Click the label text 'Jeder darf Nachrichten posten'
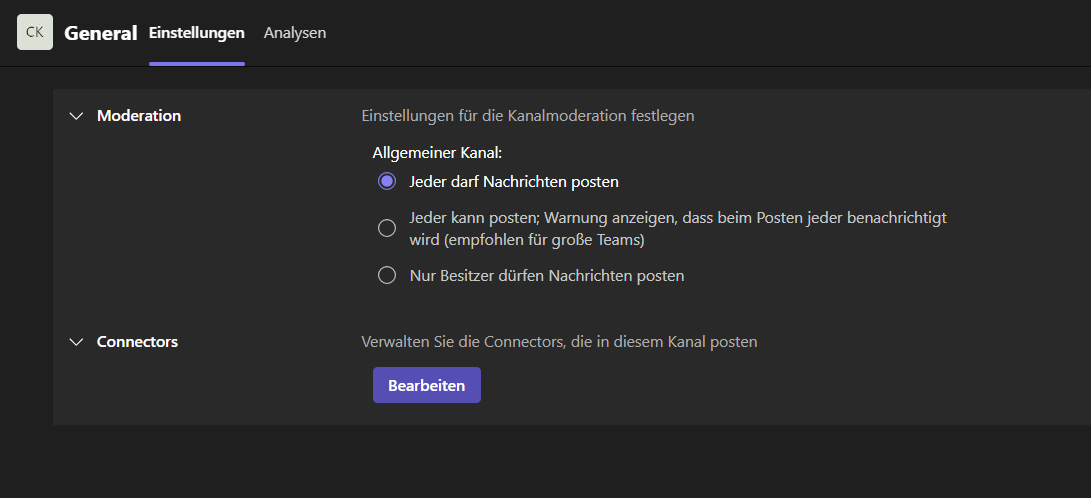Image resolution: width=1091 pixels, height=498 pixels. tap(514, 182)
